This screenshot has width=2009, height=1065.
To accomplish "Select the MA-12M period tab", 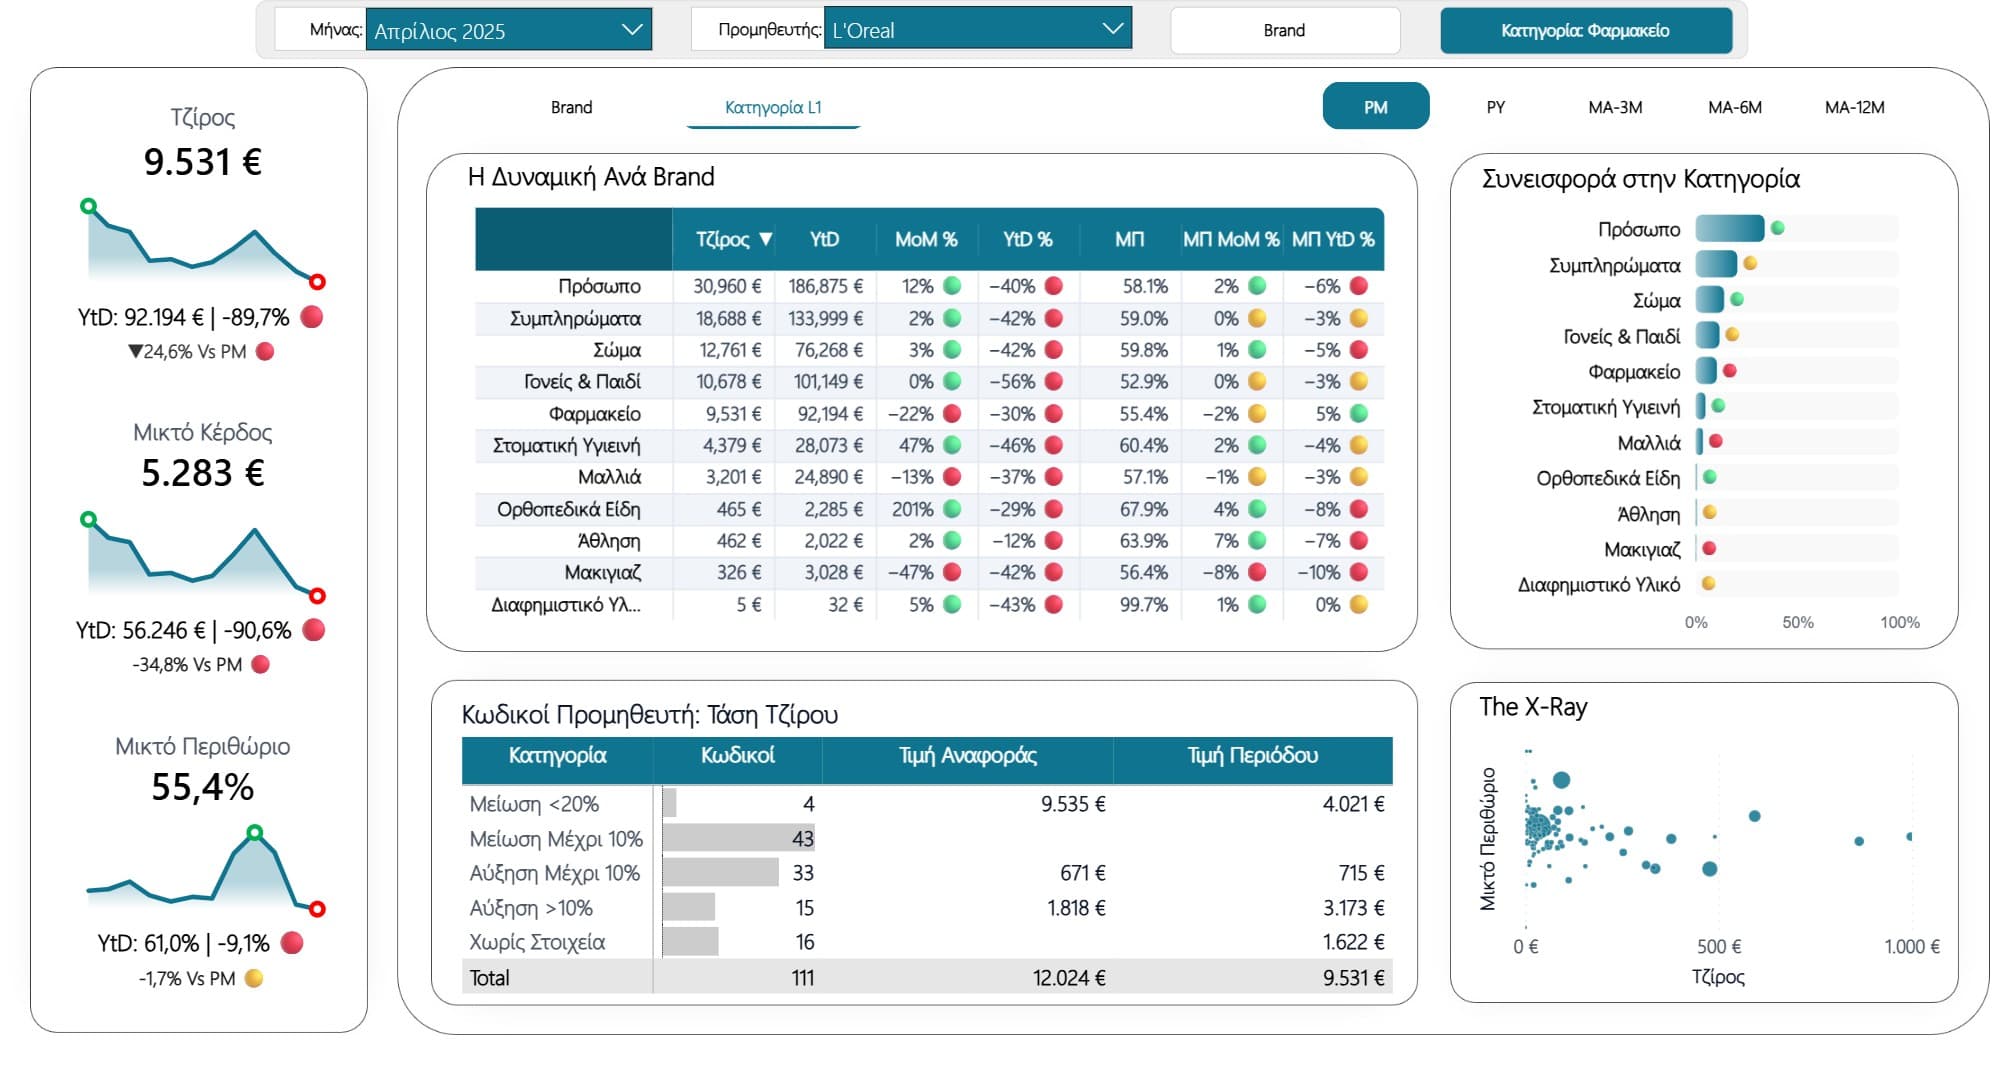I will pos(1855,106).
